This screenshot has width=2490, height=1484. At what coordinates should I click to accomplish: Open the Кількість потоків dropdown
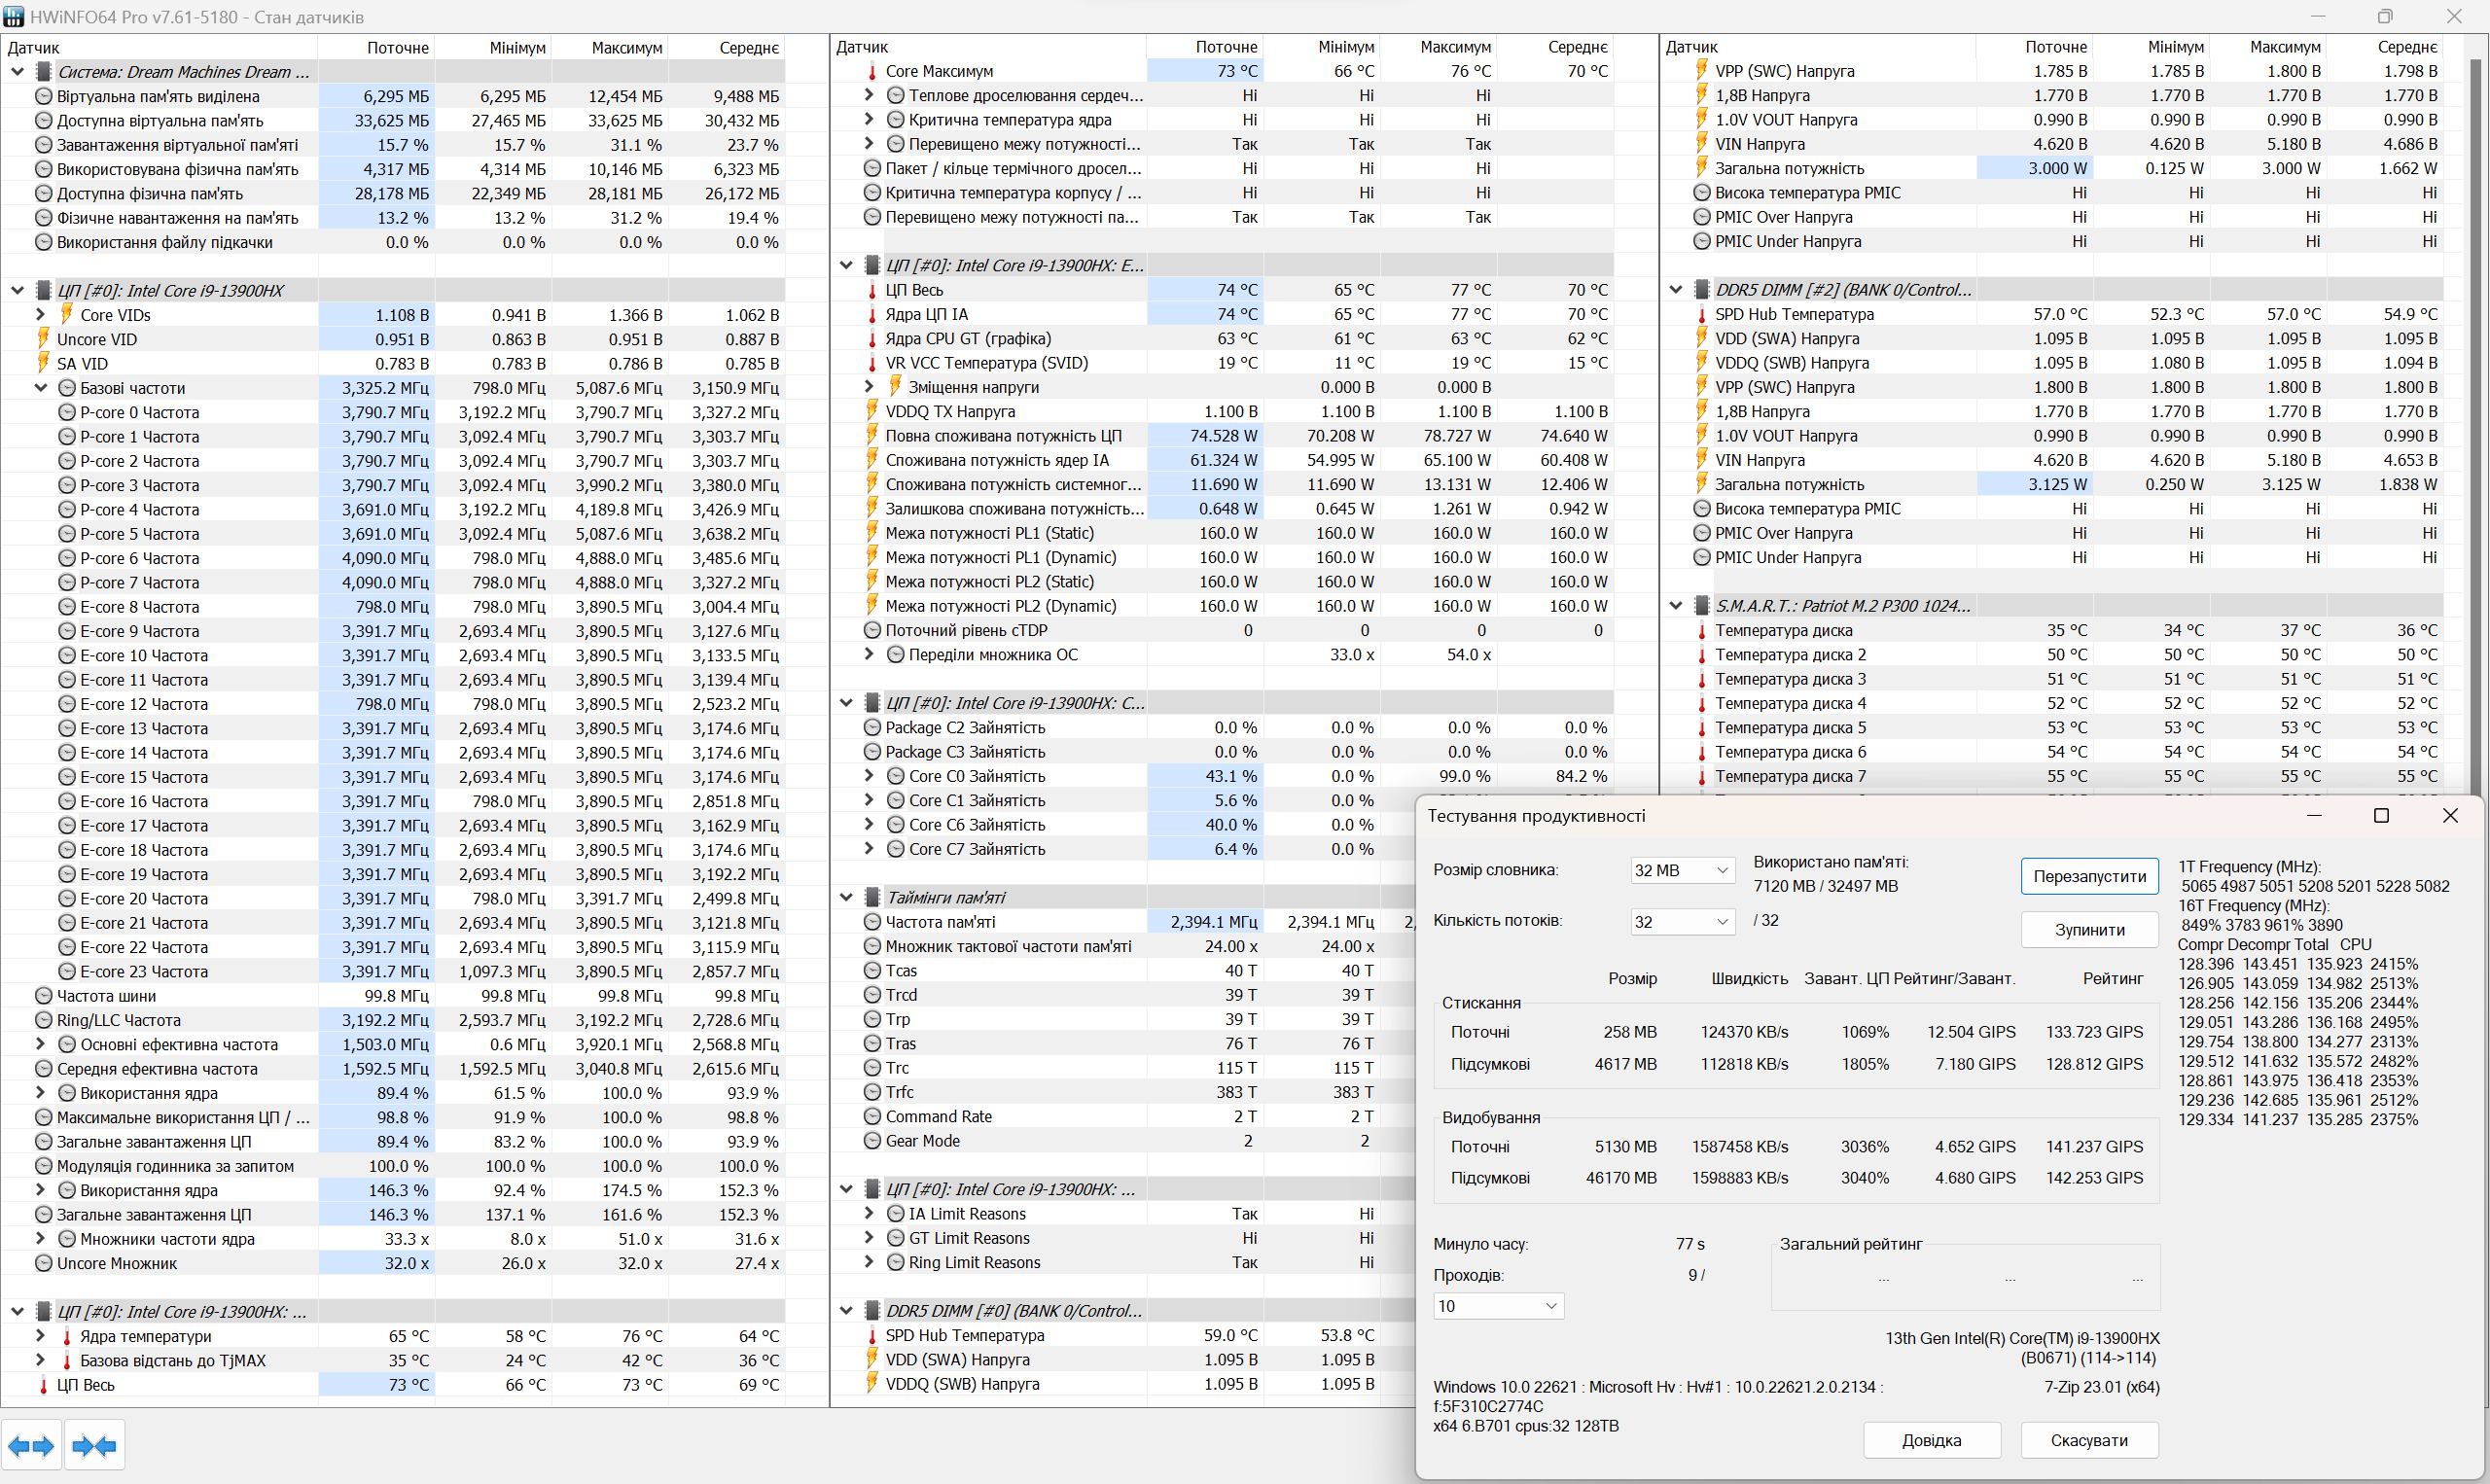point(1682,921)
